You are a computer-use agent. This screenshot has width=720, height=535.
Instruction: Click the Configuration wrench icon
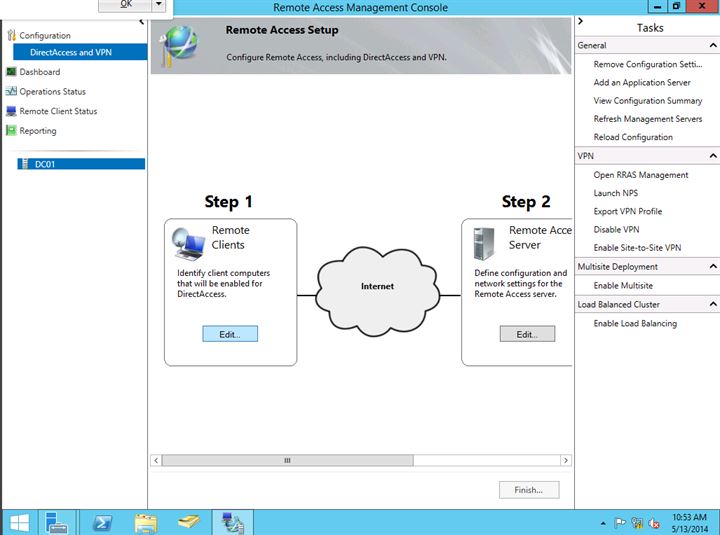(11, 35)
